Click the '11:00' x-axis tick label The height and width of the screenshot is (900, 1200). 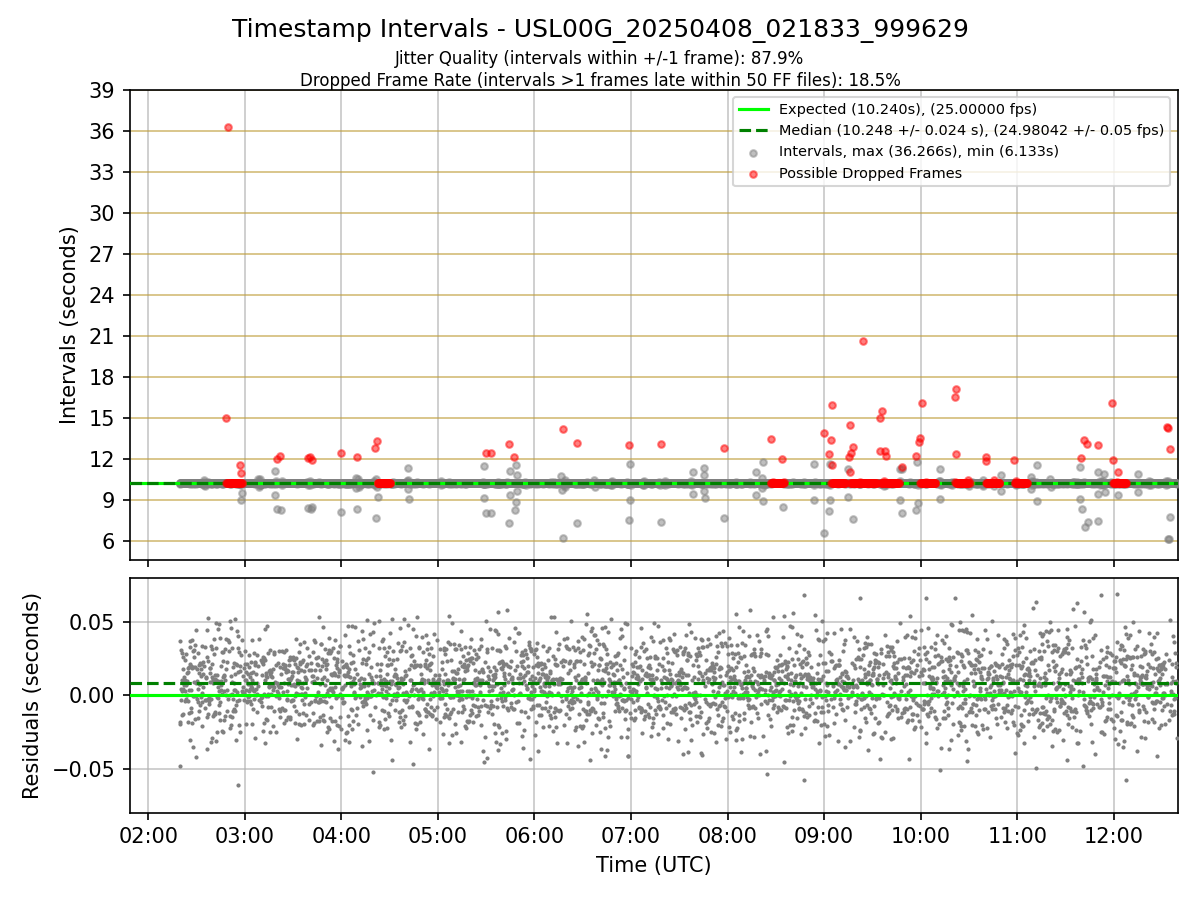coord(1017,834)
